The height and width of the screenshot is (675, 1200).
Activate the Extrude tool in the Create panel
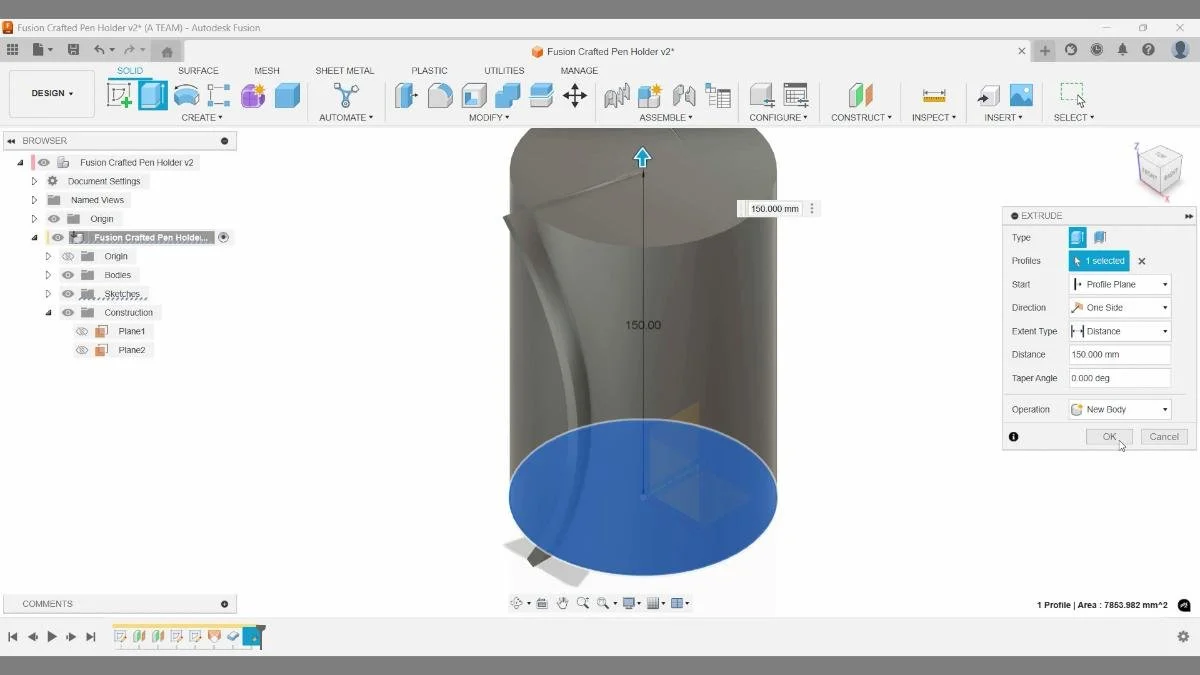151,93
